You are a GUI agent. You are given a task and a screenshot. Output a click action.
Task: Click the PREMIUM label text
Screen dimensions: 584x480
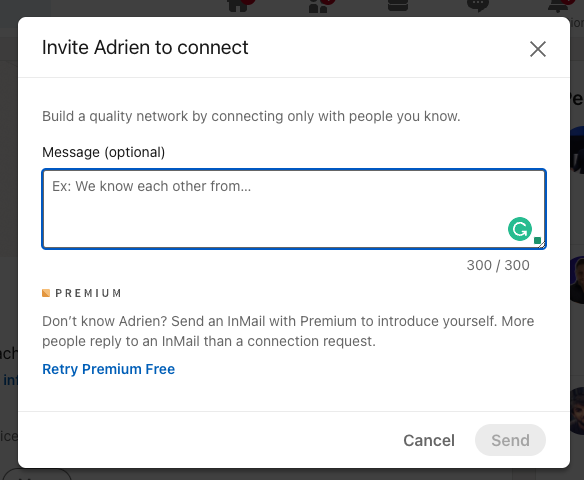[x=88, y=293]
